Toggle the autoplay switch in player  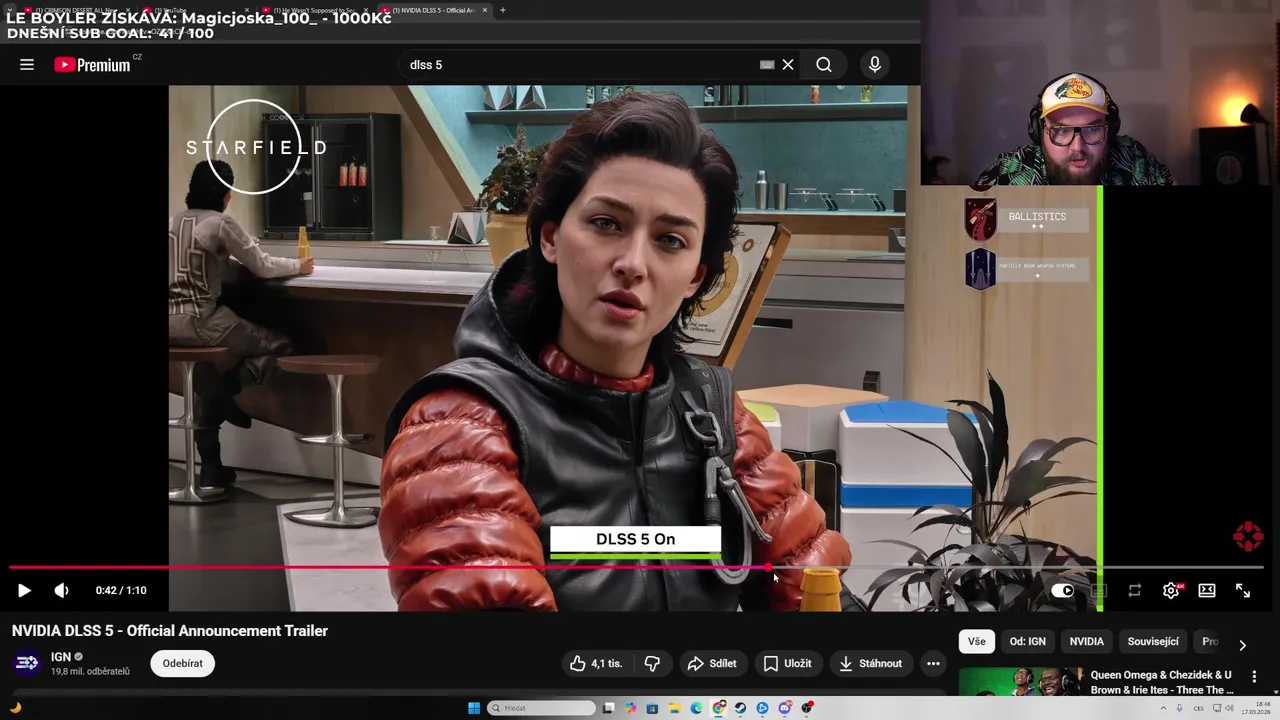pyautogui.click(x=1062, y=590)
